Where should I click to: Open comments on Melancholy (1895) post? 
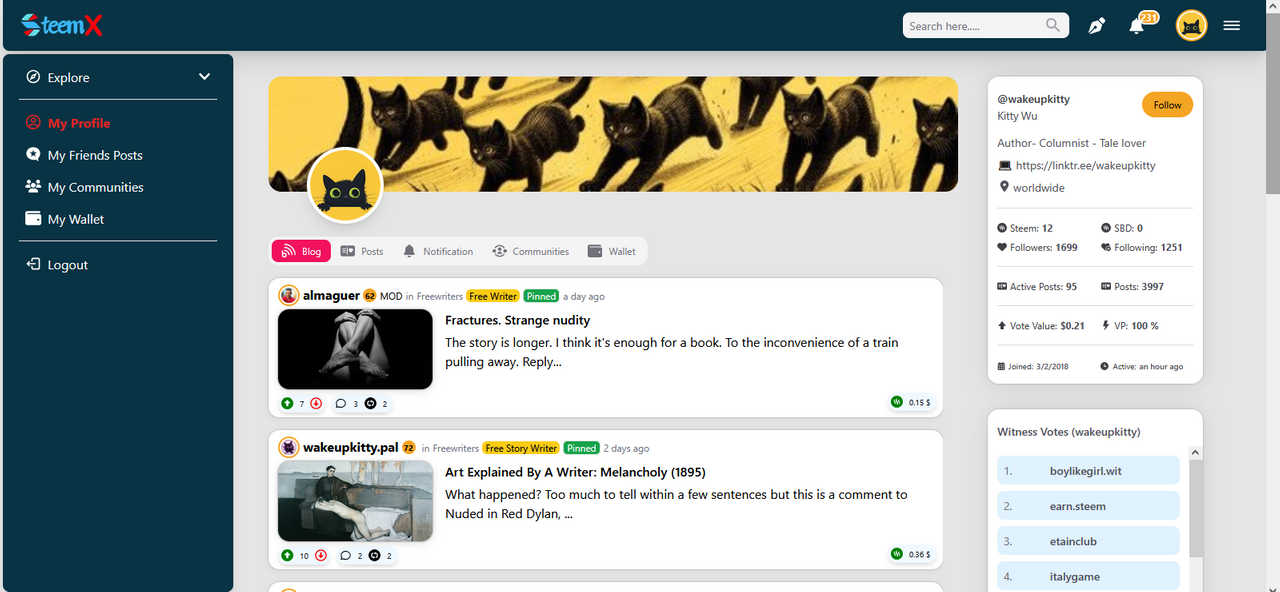pos(346,555)
